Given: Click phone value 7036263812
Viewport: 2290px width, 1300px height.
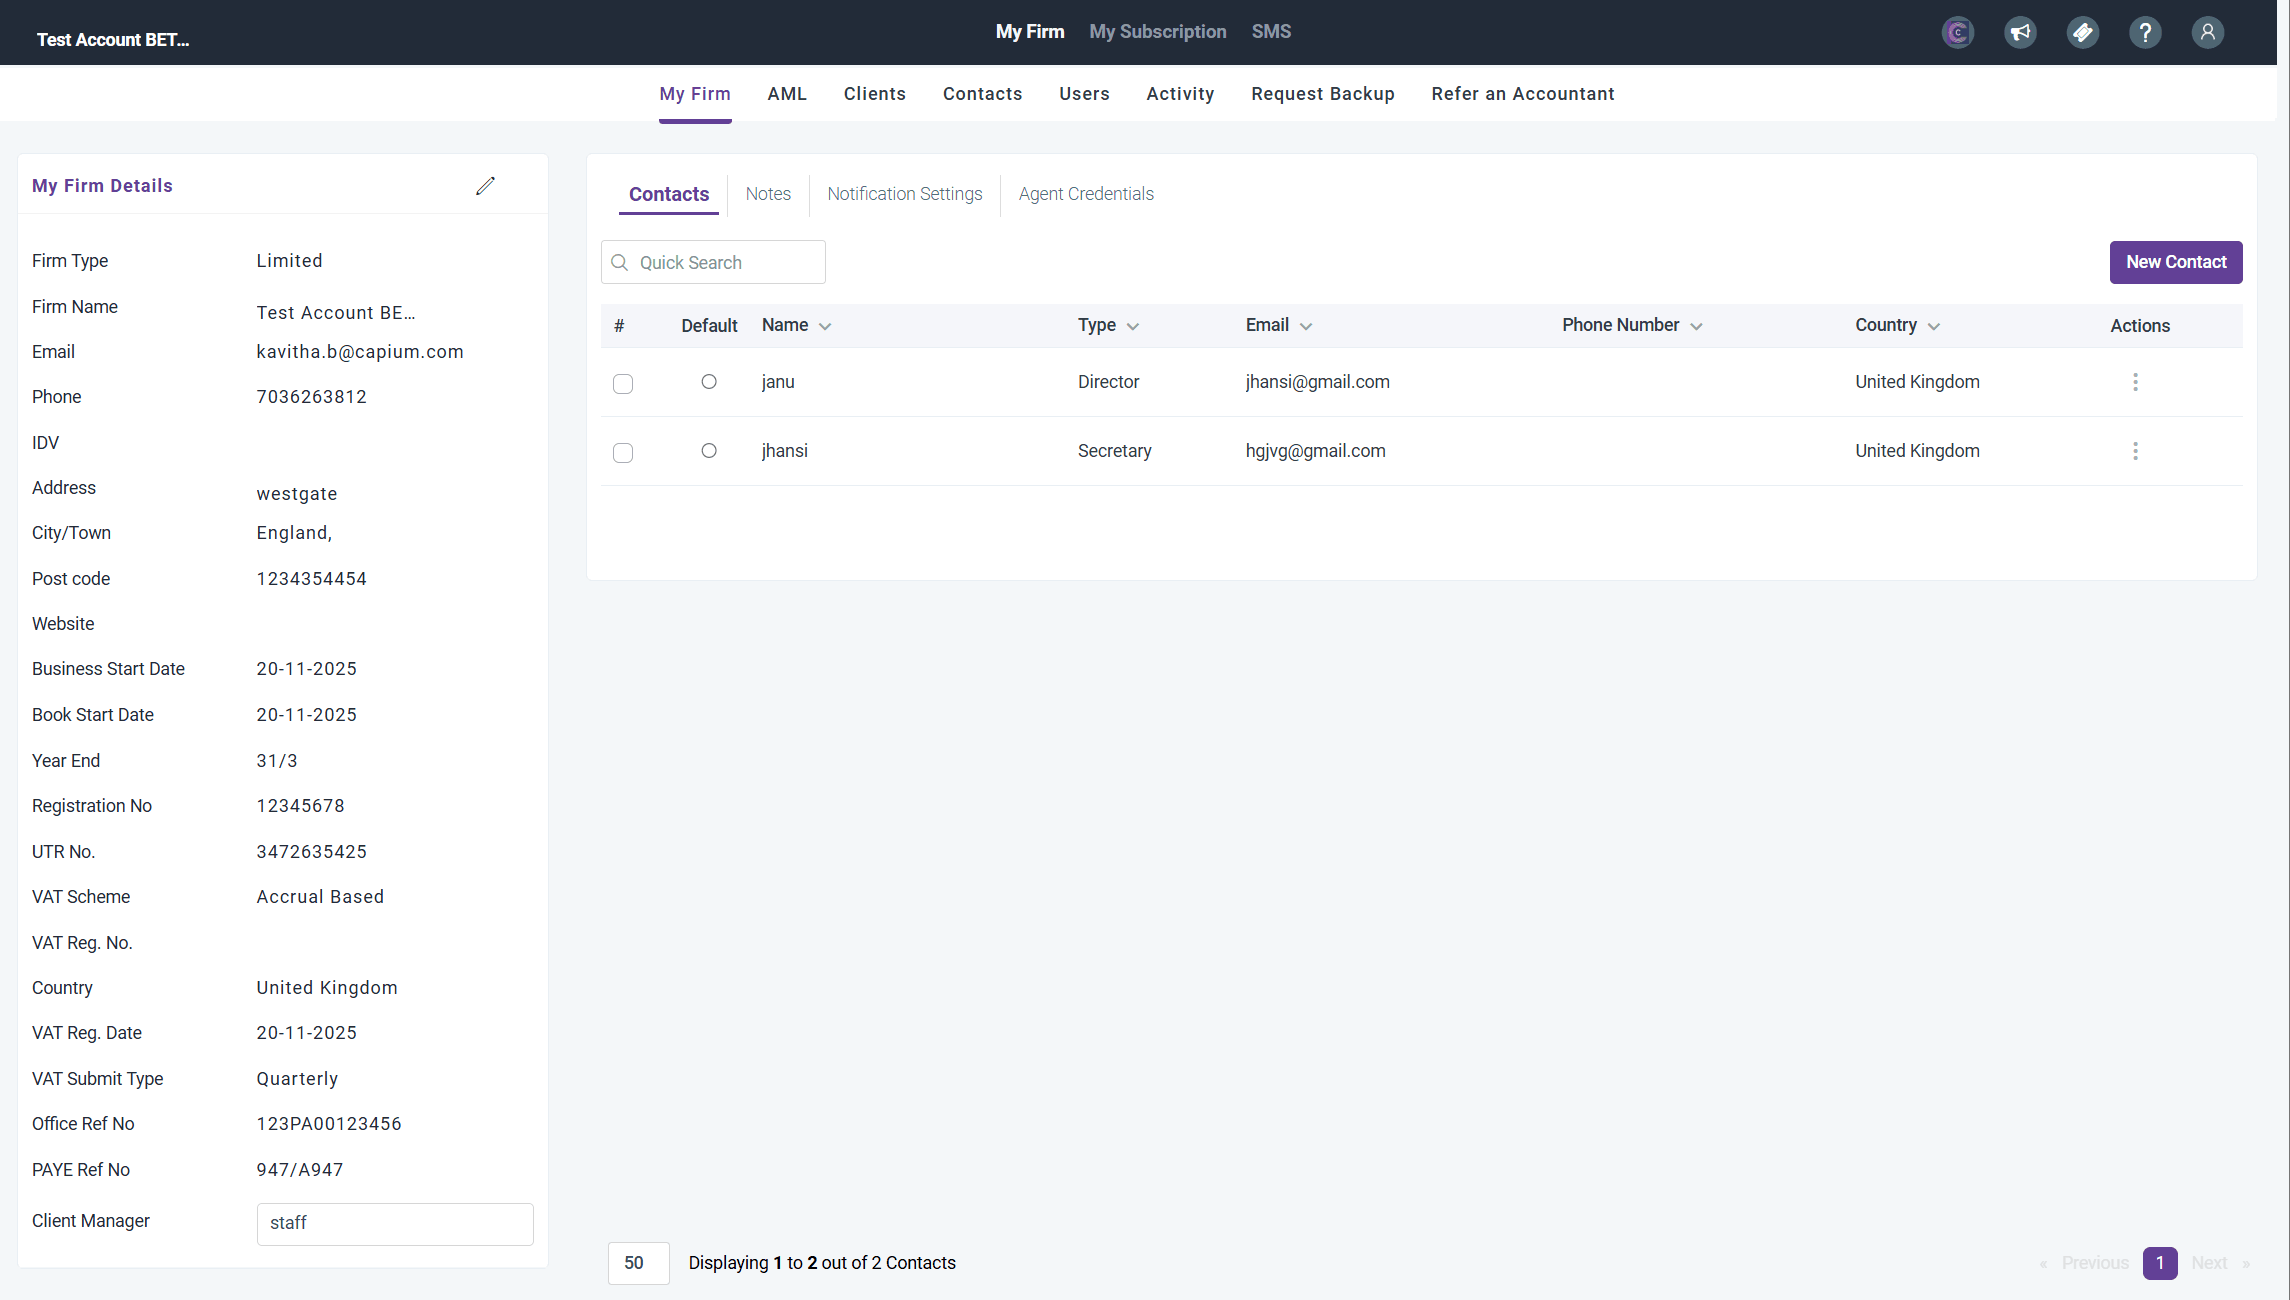Looking at the screenshot, I should pos(312,397).
